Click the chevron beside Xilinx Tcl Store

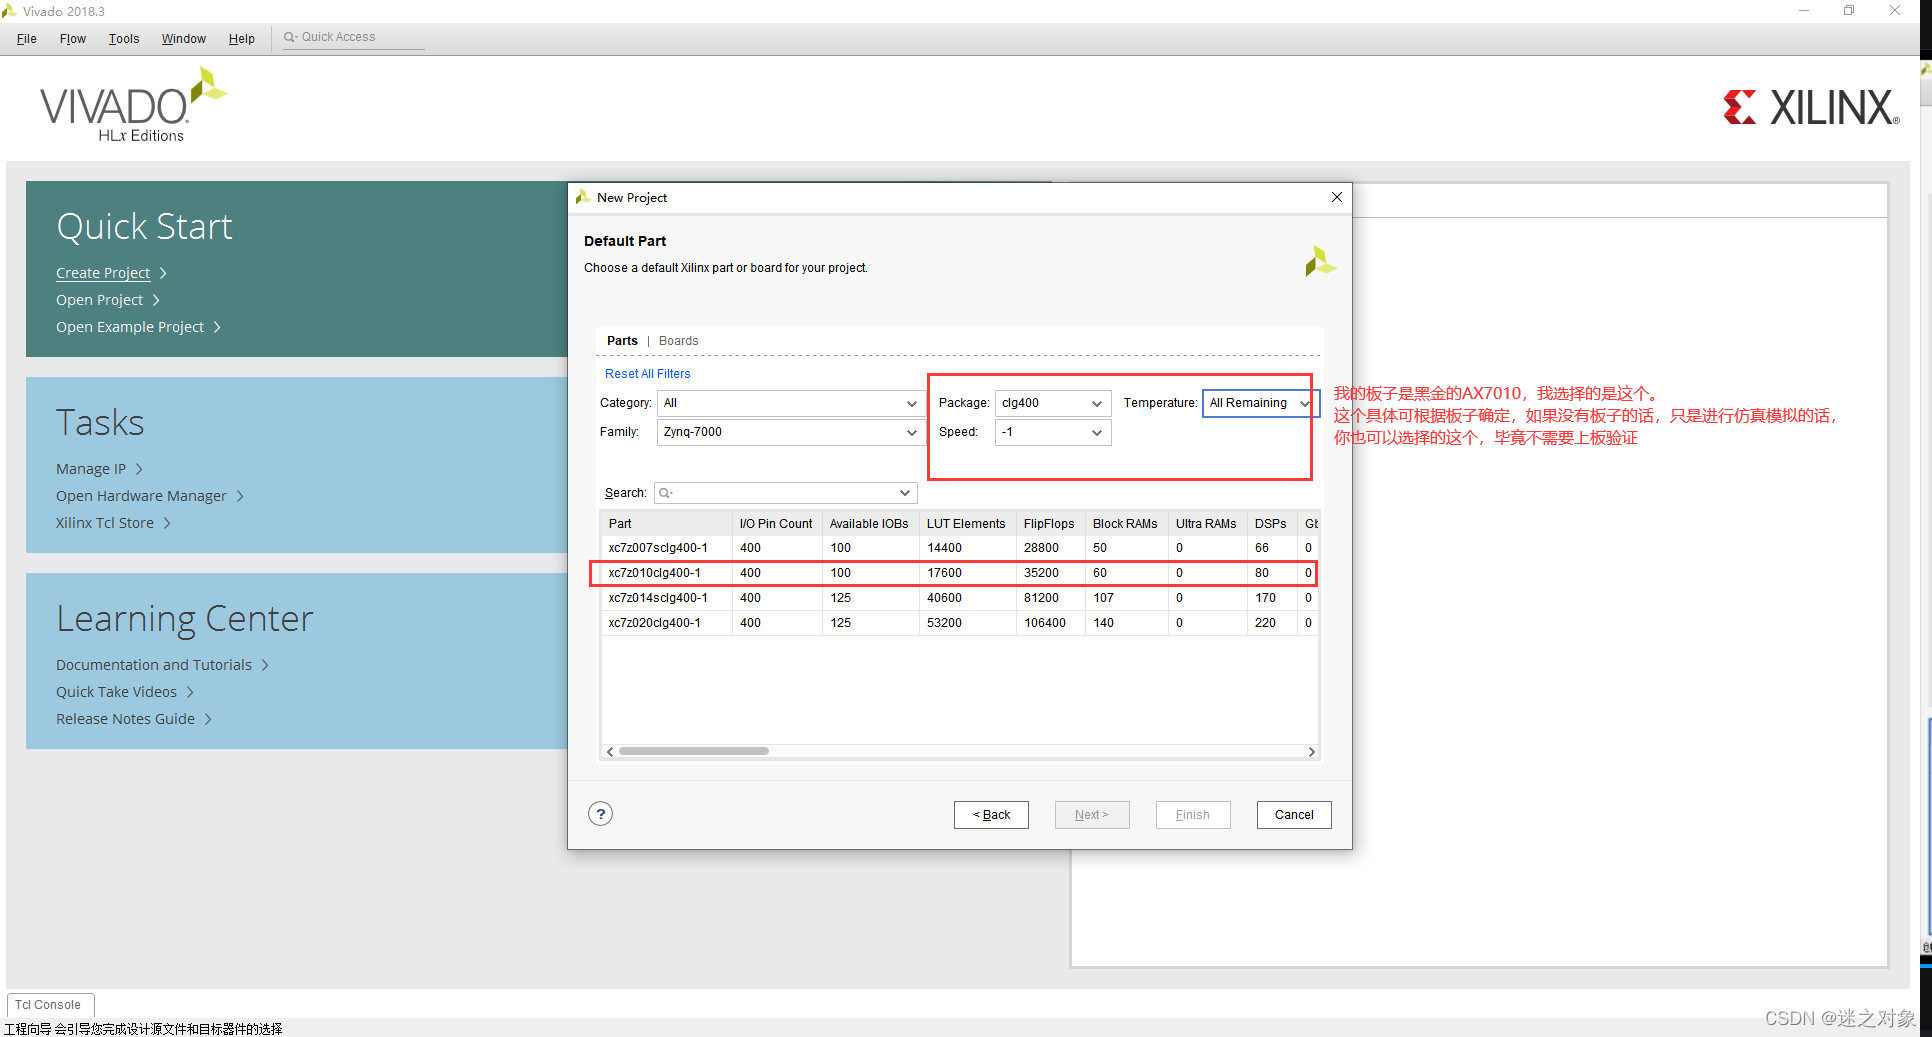(167, 523)
